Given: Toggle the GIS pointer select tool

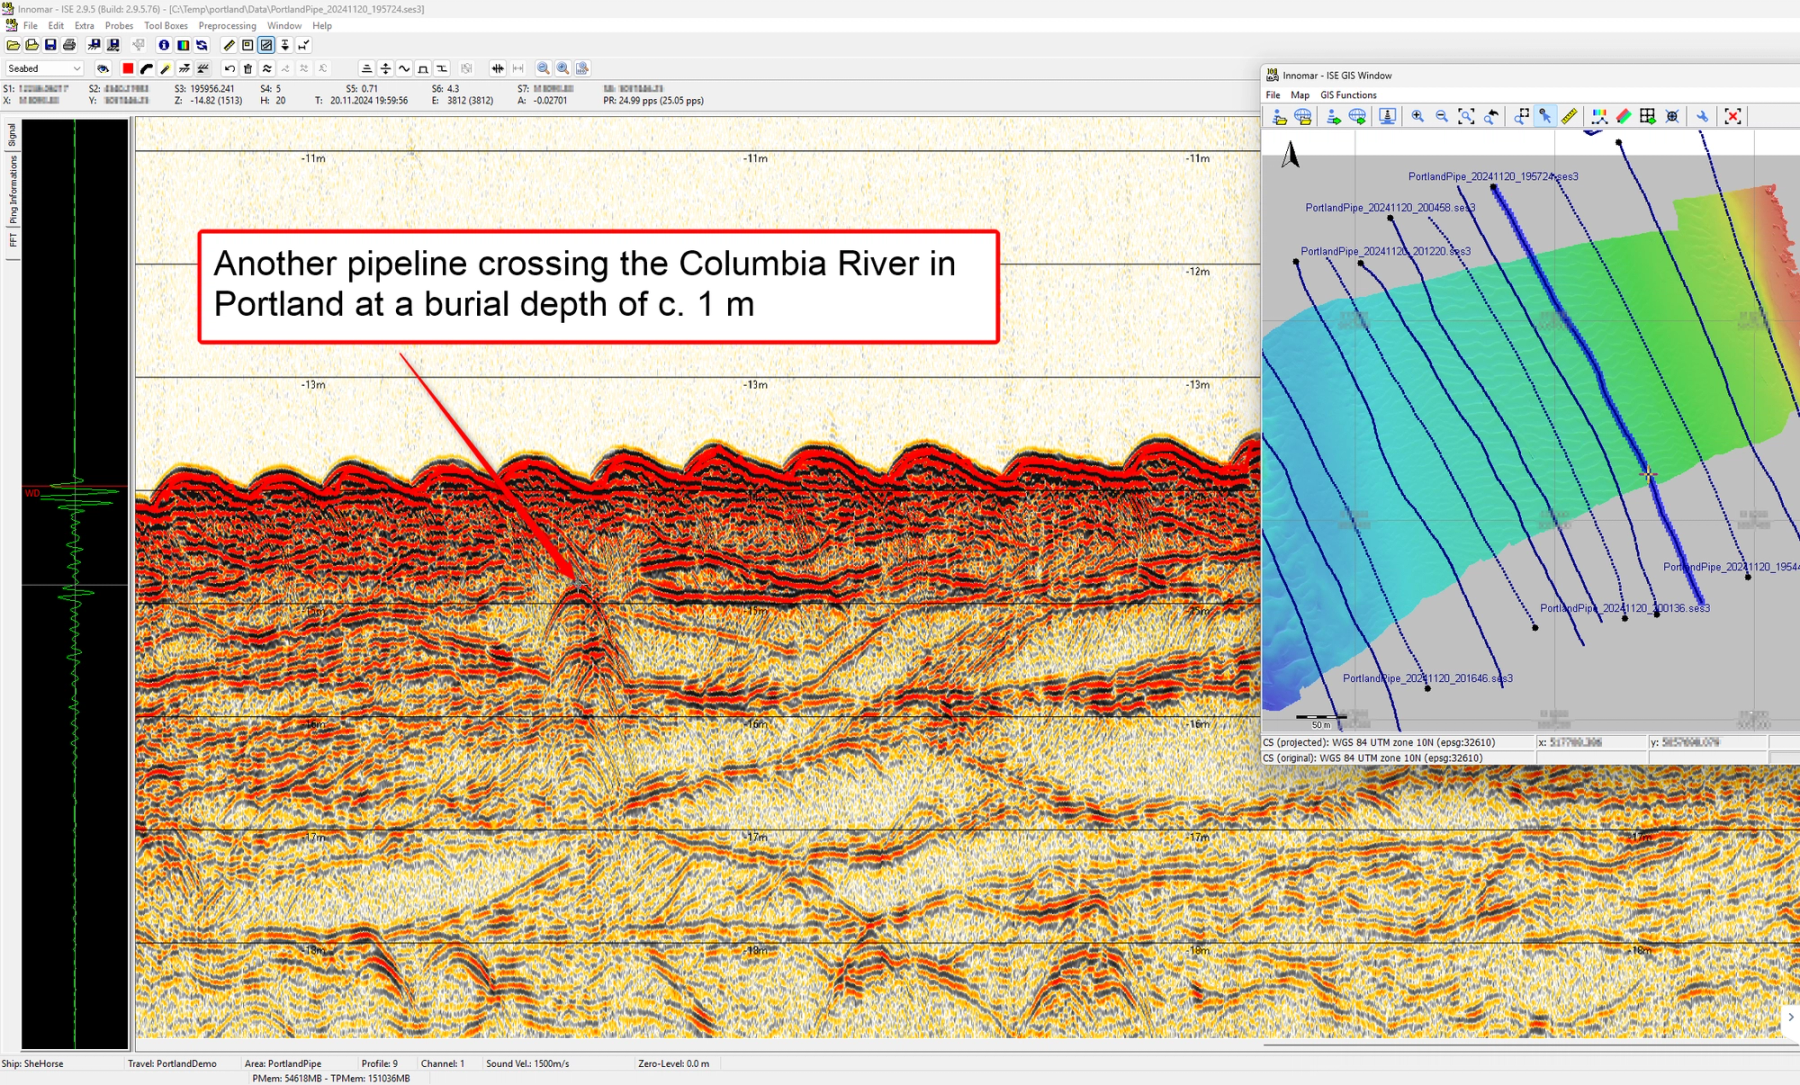Looking at the screenshot, I should coord(1545,116).
